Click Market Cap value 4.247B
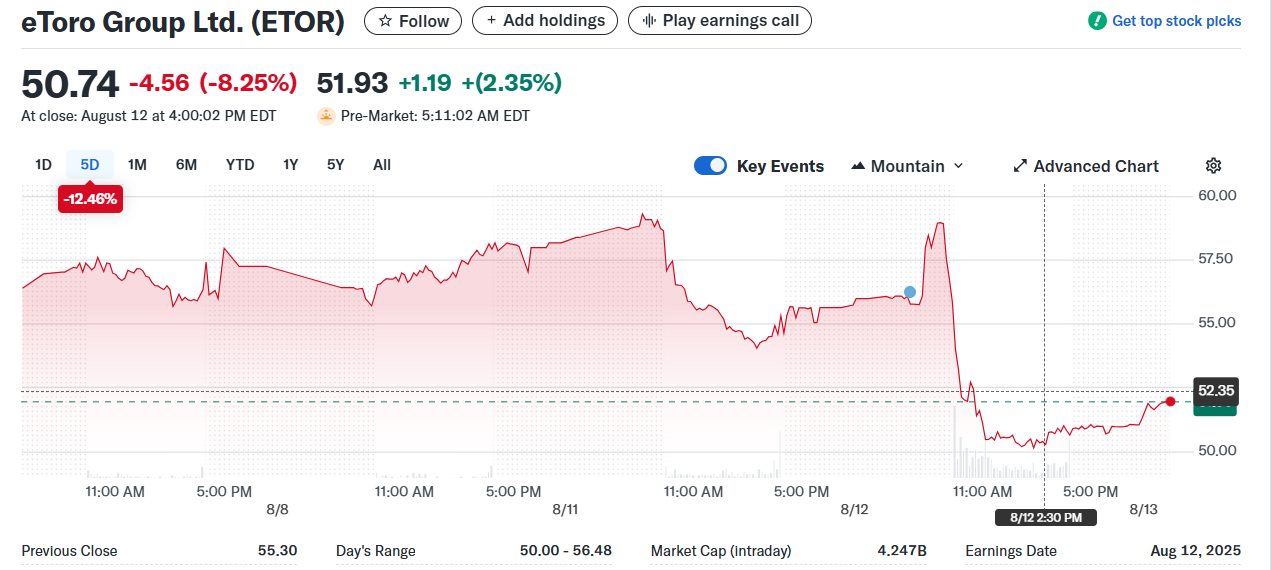This screenshot has height=570, width=1271. click(902, 551)
